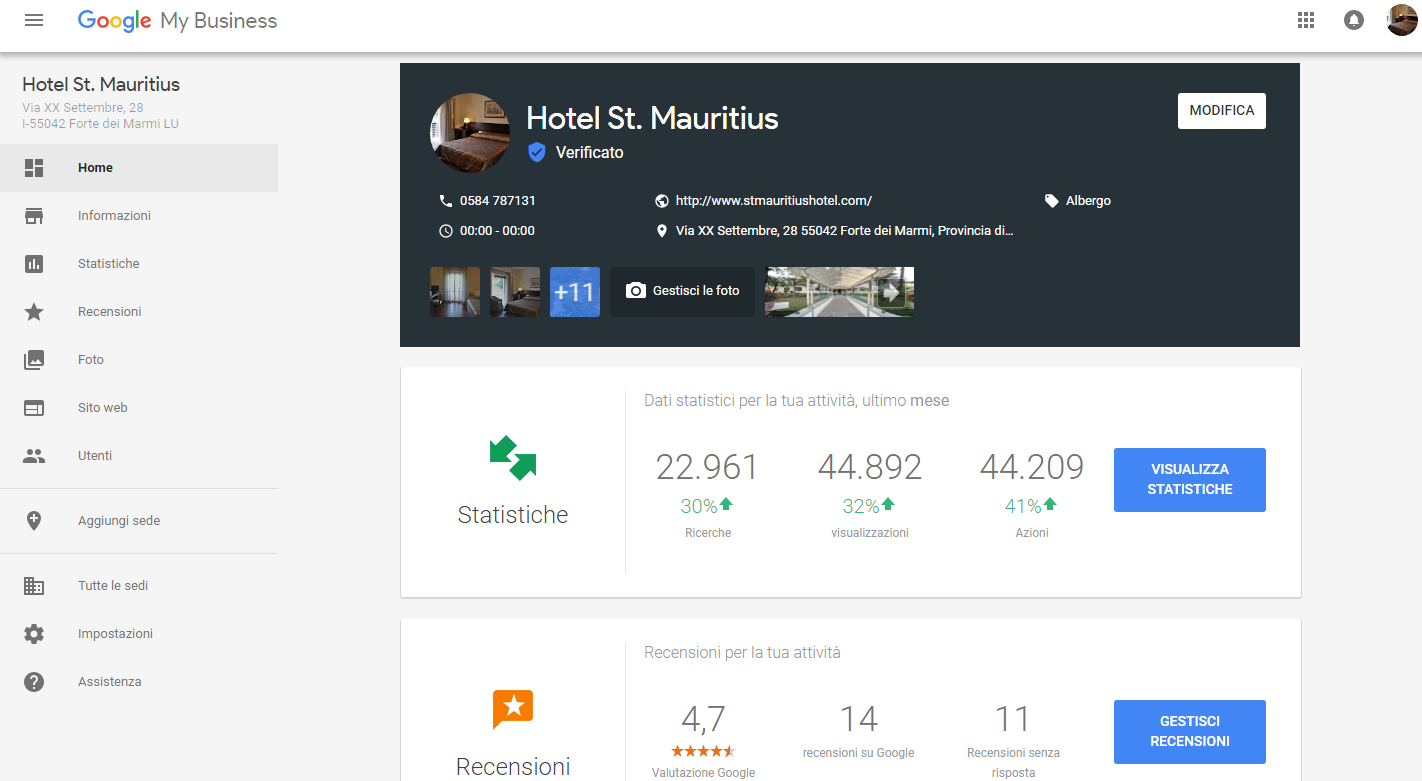
Task: Open the account profile avatar
Action: tap(1402, 20)
